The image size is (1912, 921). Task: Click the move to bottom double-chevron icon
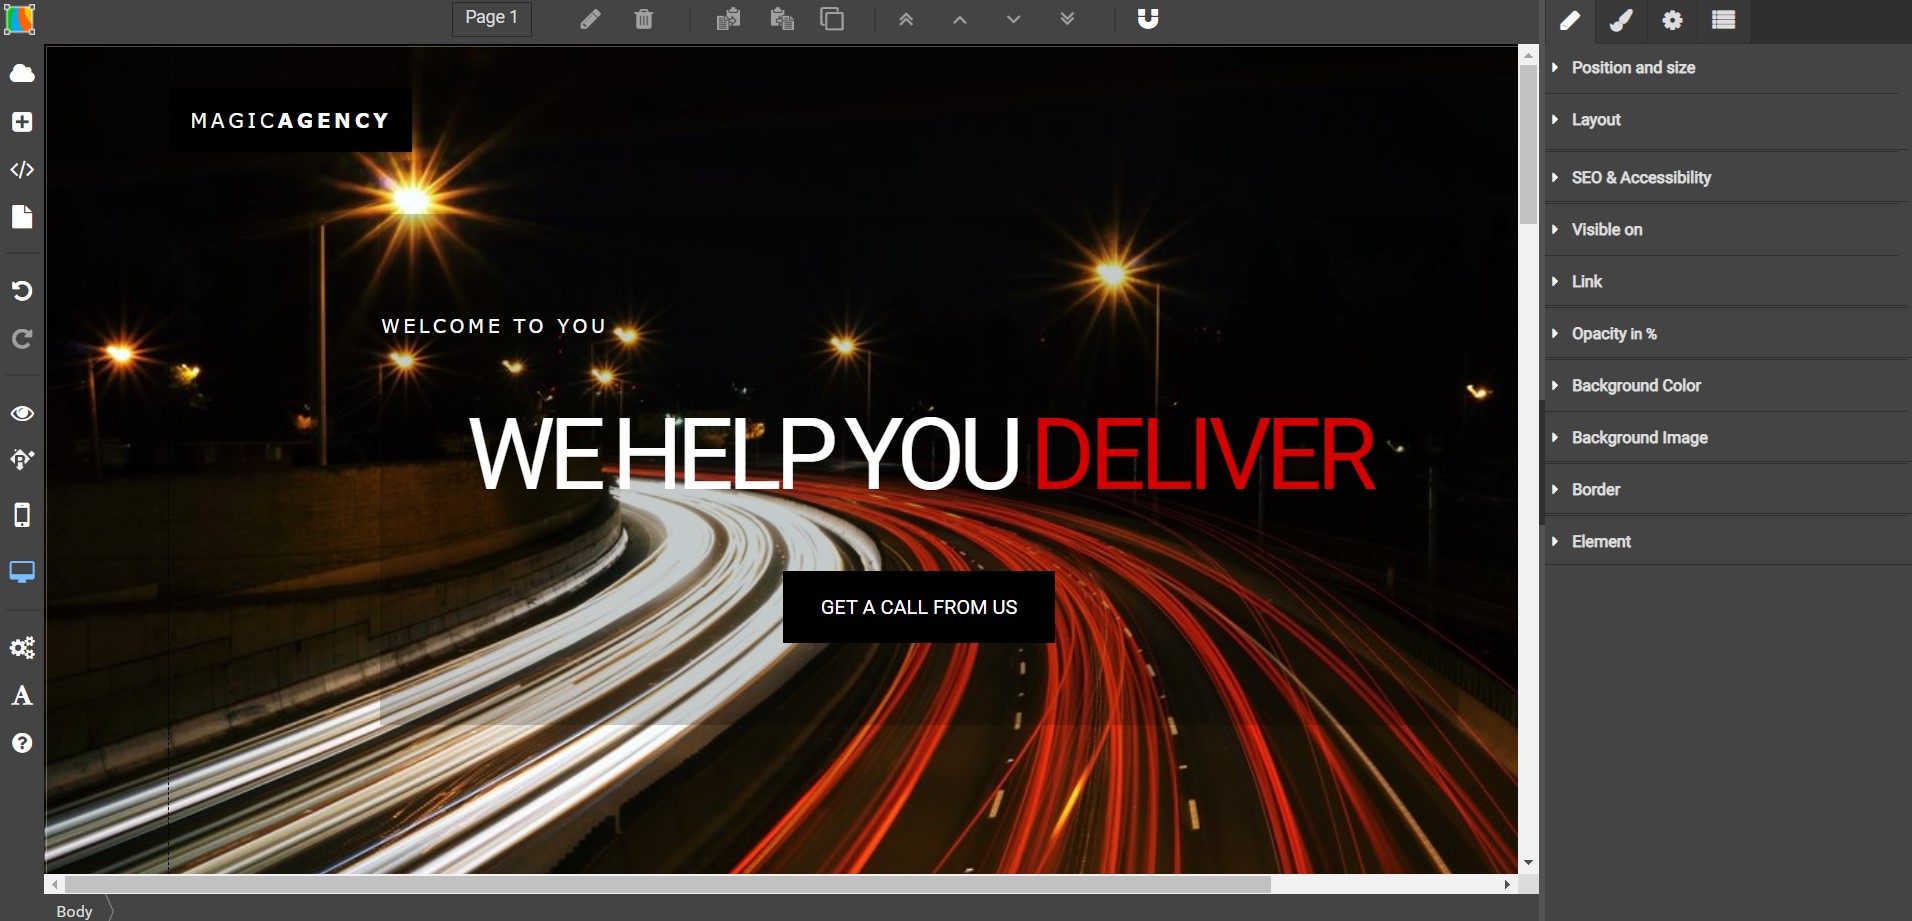click(x=1068, y=19)
